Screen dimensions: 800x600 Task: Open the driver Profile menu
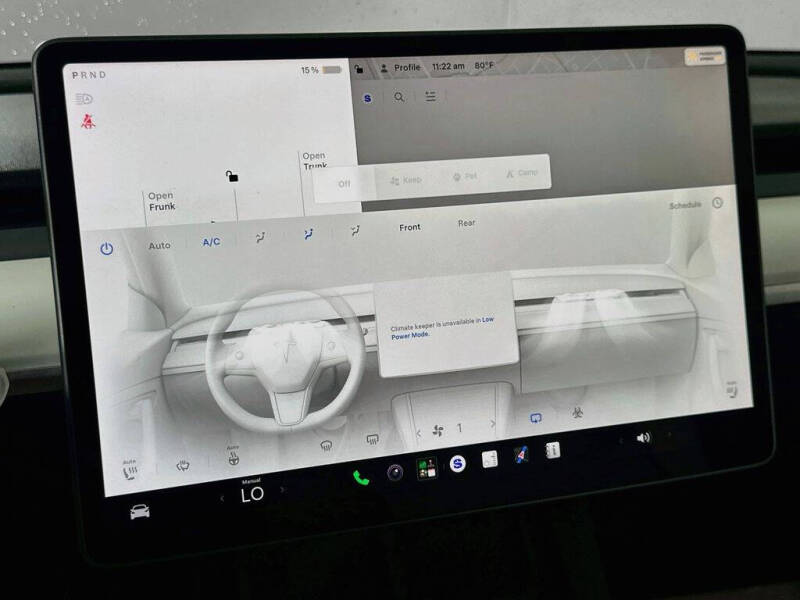[401, 67]
